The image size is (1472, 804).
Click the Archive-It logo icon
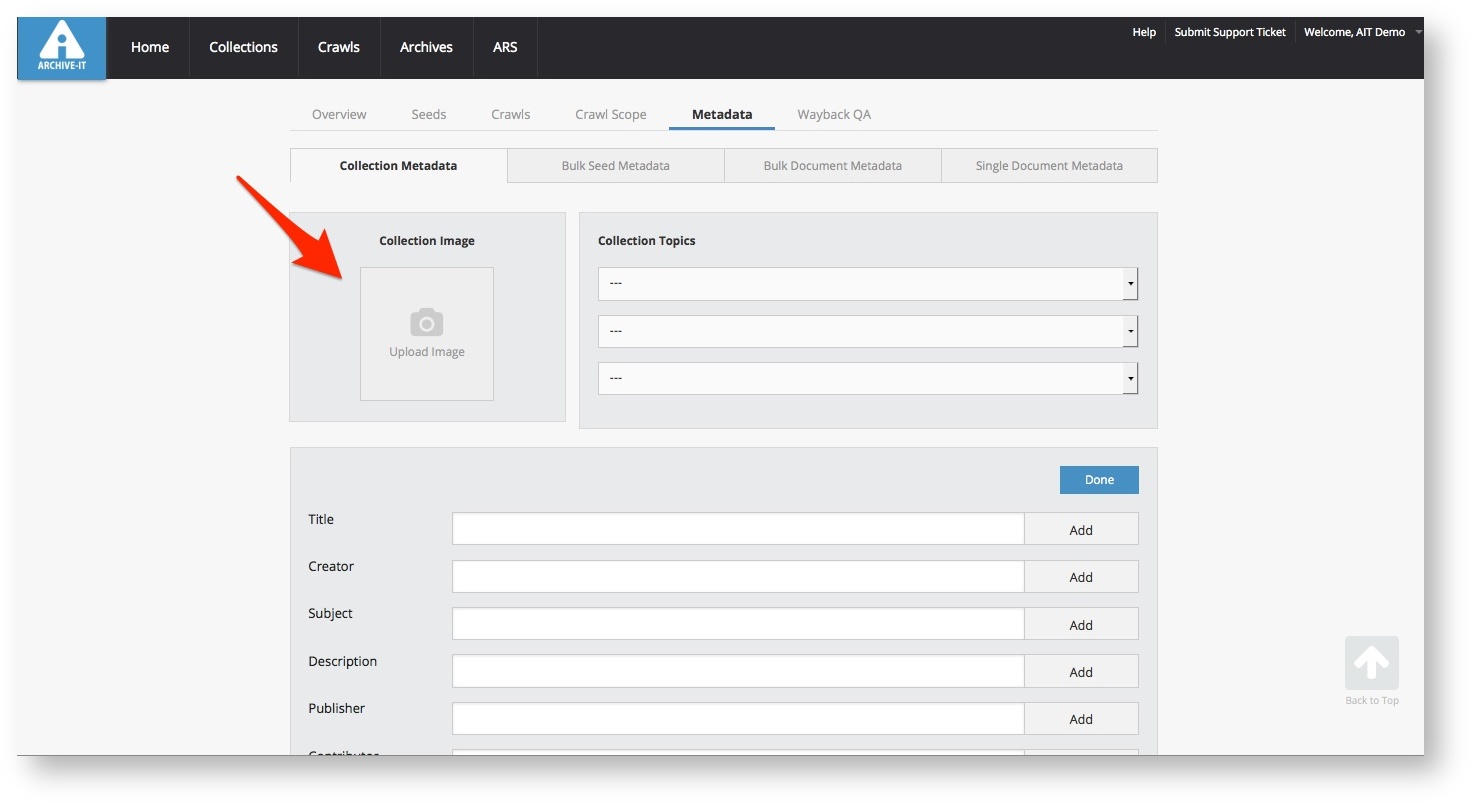(x=62, y=48)
